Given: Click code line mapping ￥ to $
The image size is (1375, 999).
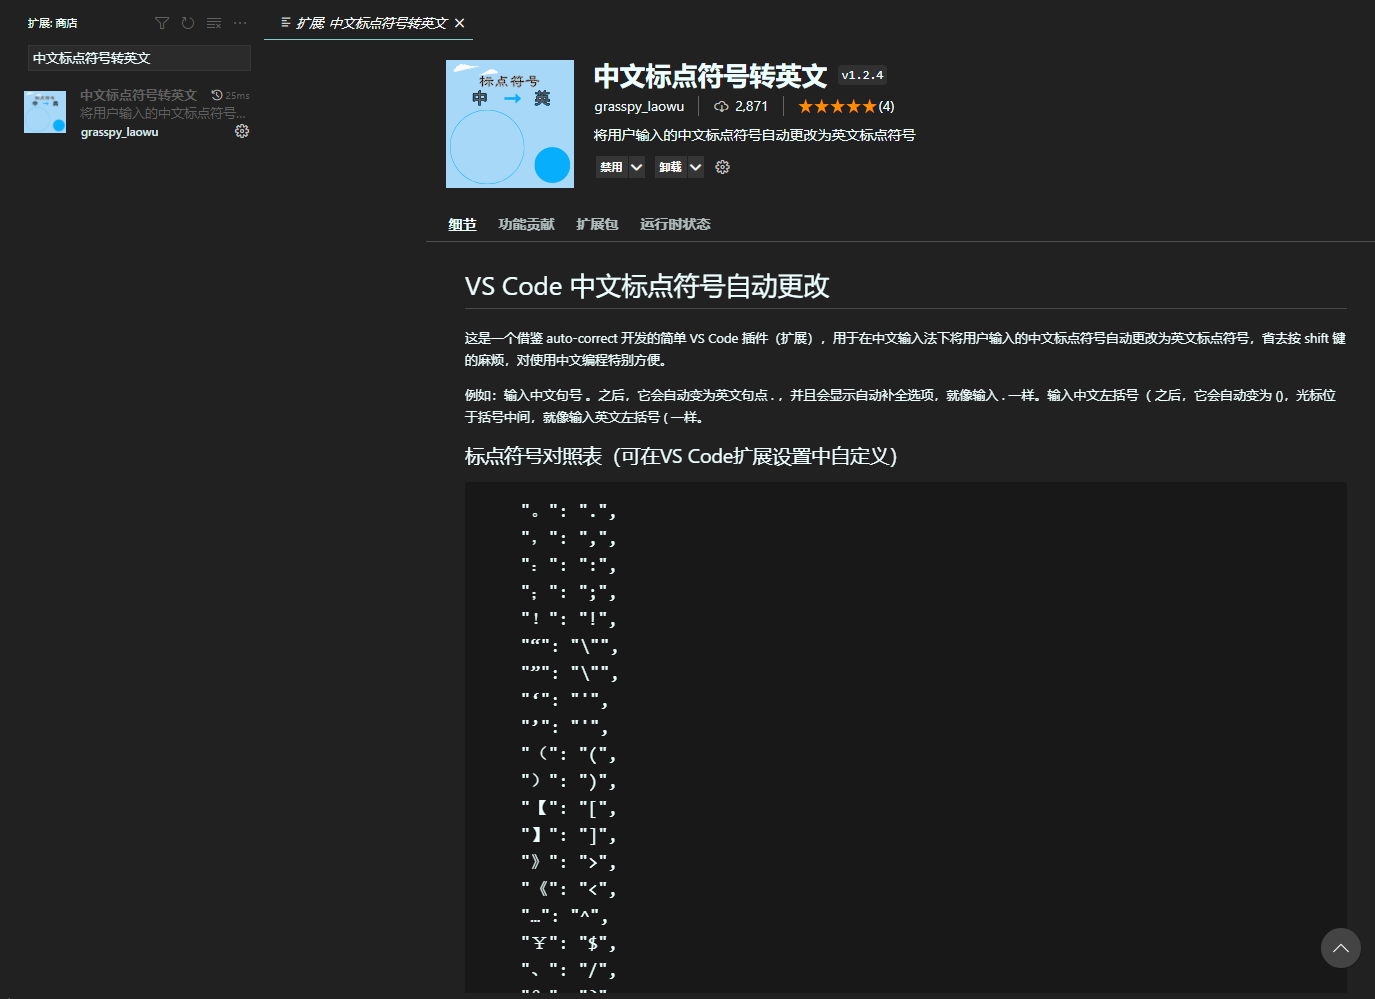Looking at the screenshot, I should [x=568, y=943].
